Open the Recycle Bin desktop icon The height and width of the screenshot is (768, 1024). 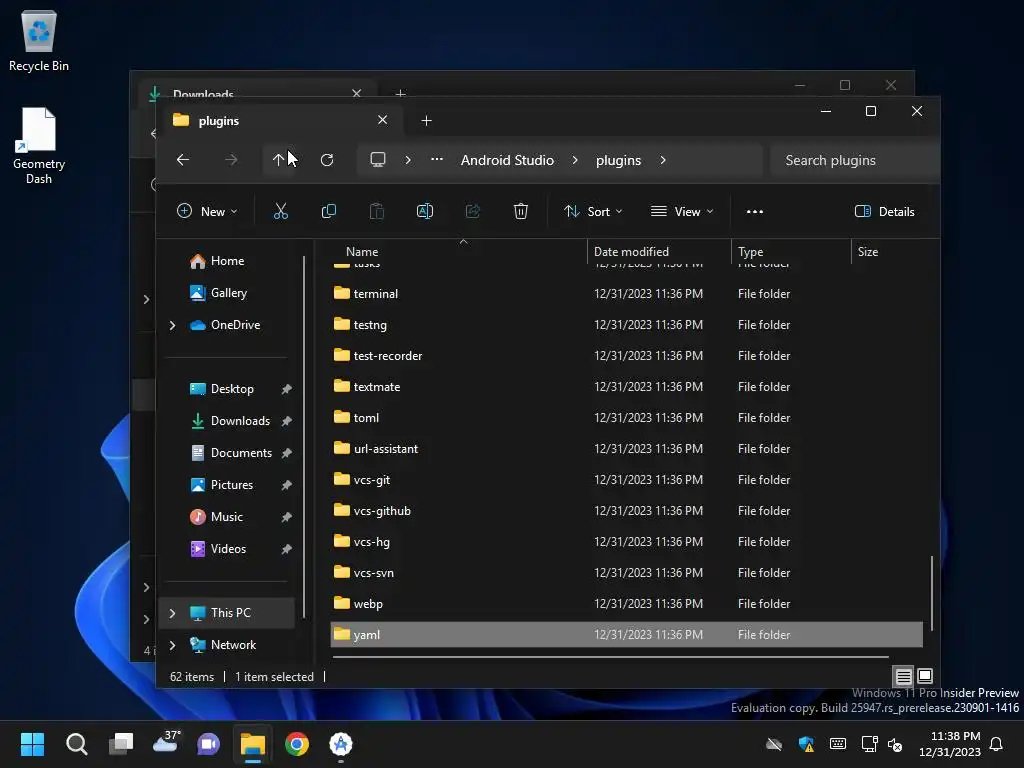(x=39, y=41)
